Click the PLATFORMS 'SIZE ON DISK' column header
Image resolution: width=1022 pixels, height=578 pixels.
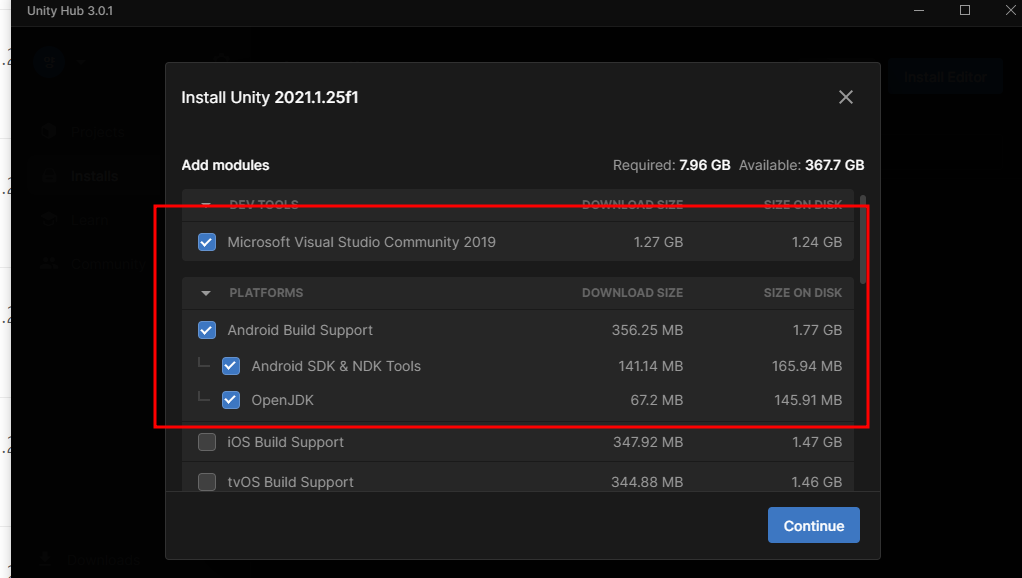pos(802,293)
